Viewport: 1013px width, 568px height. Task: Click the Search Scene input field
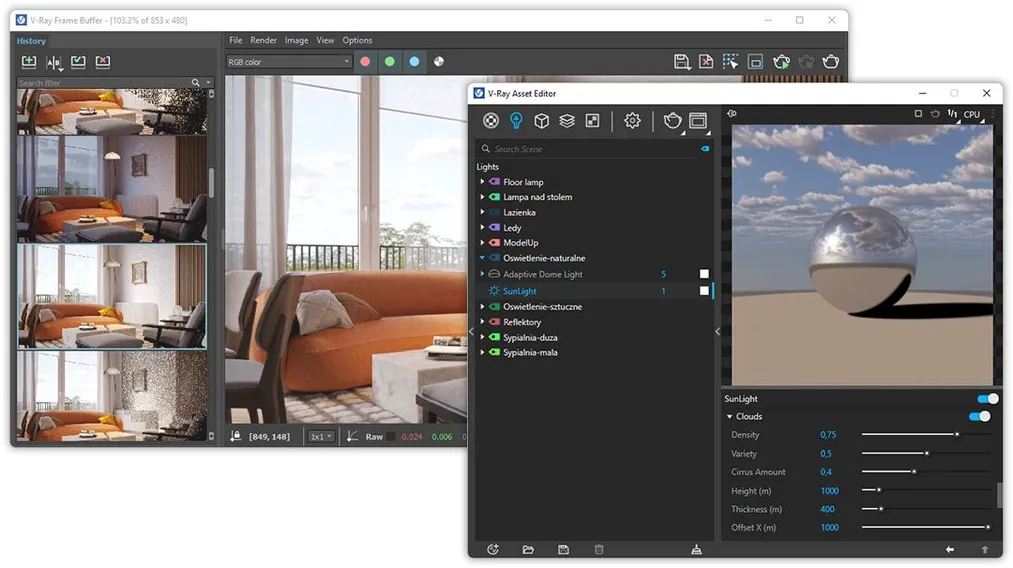pos(590,149)
